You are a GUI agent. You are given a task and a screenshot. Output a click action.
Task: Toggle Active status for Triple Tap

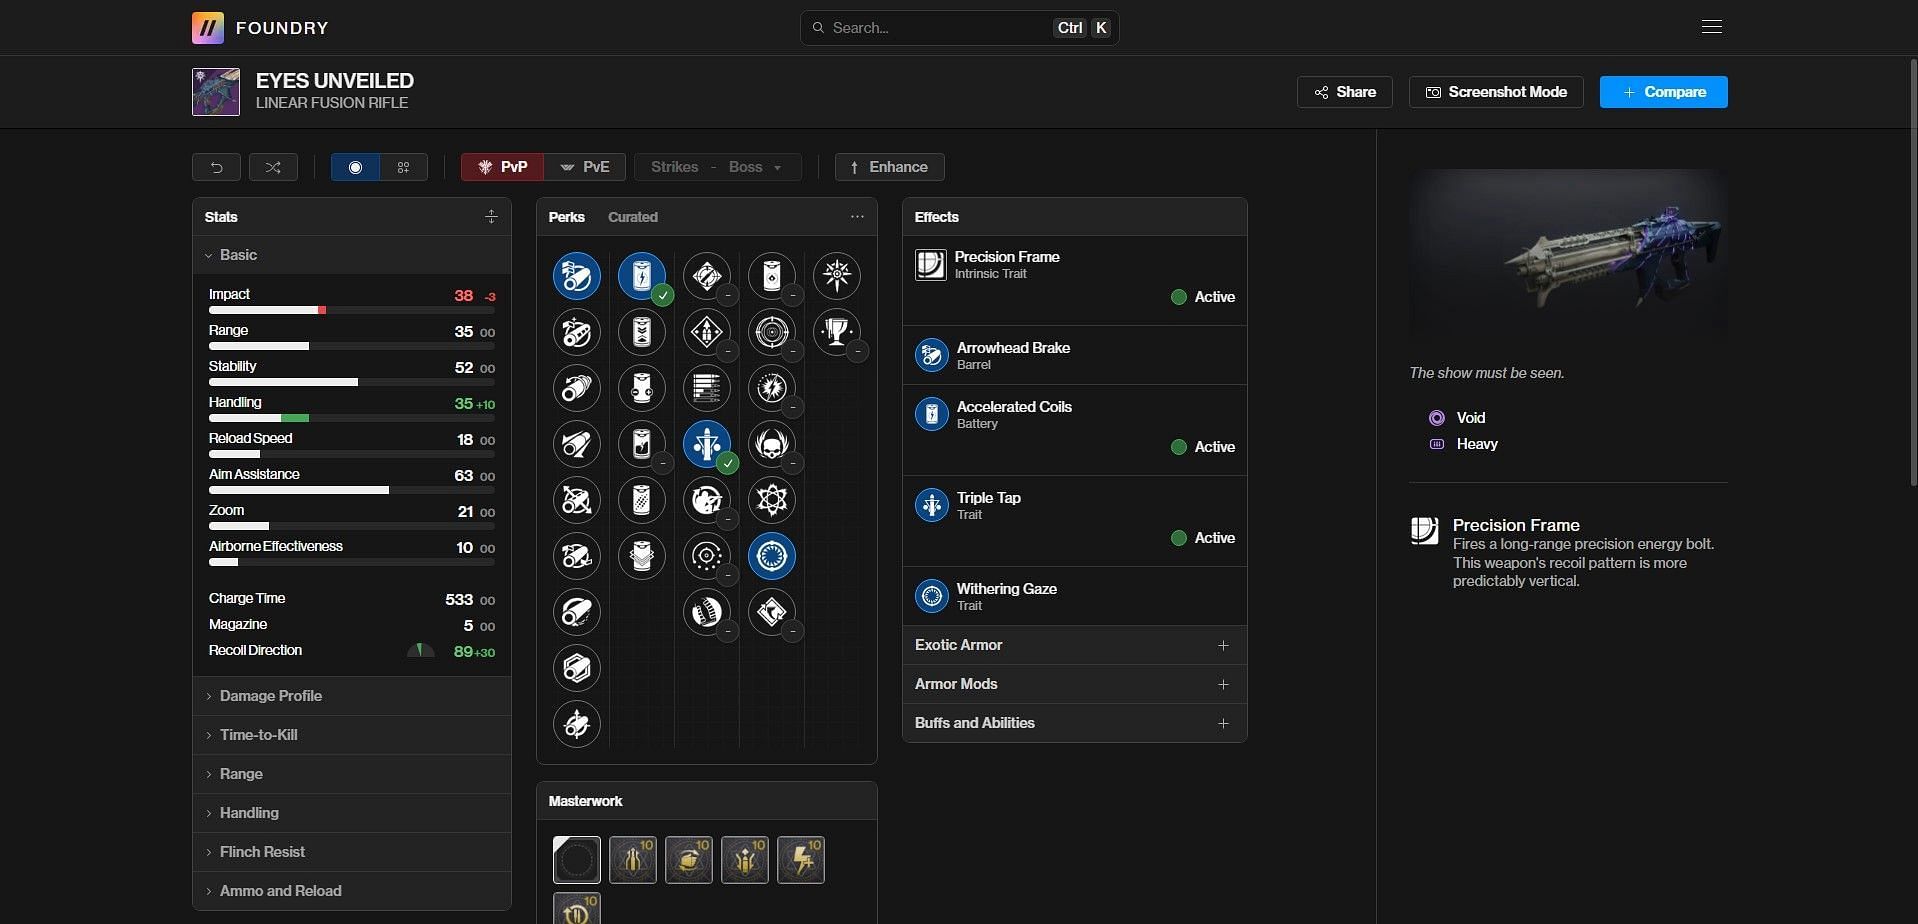[1203, 538]
